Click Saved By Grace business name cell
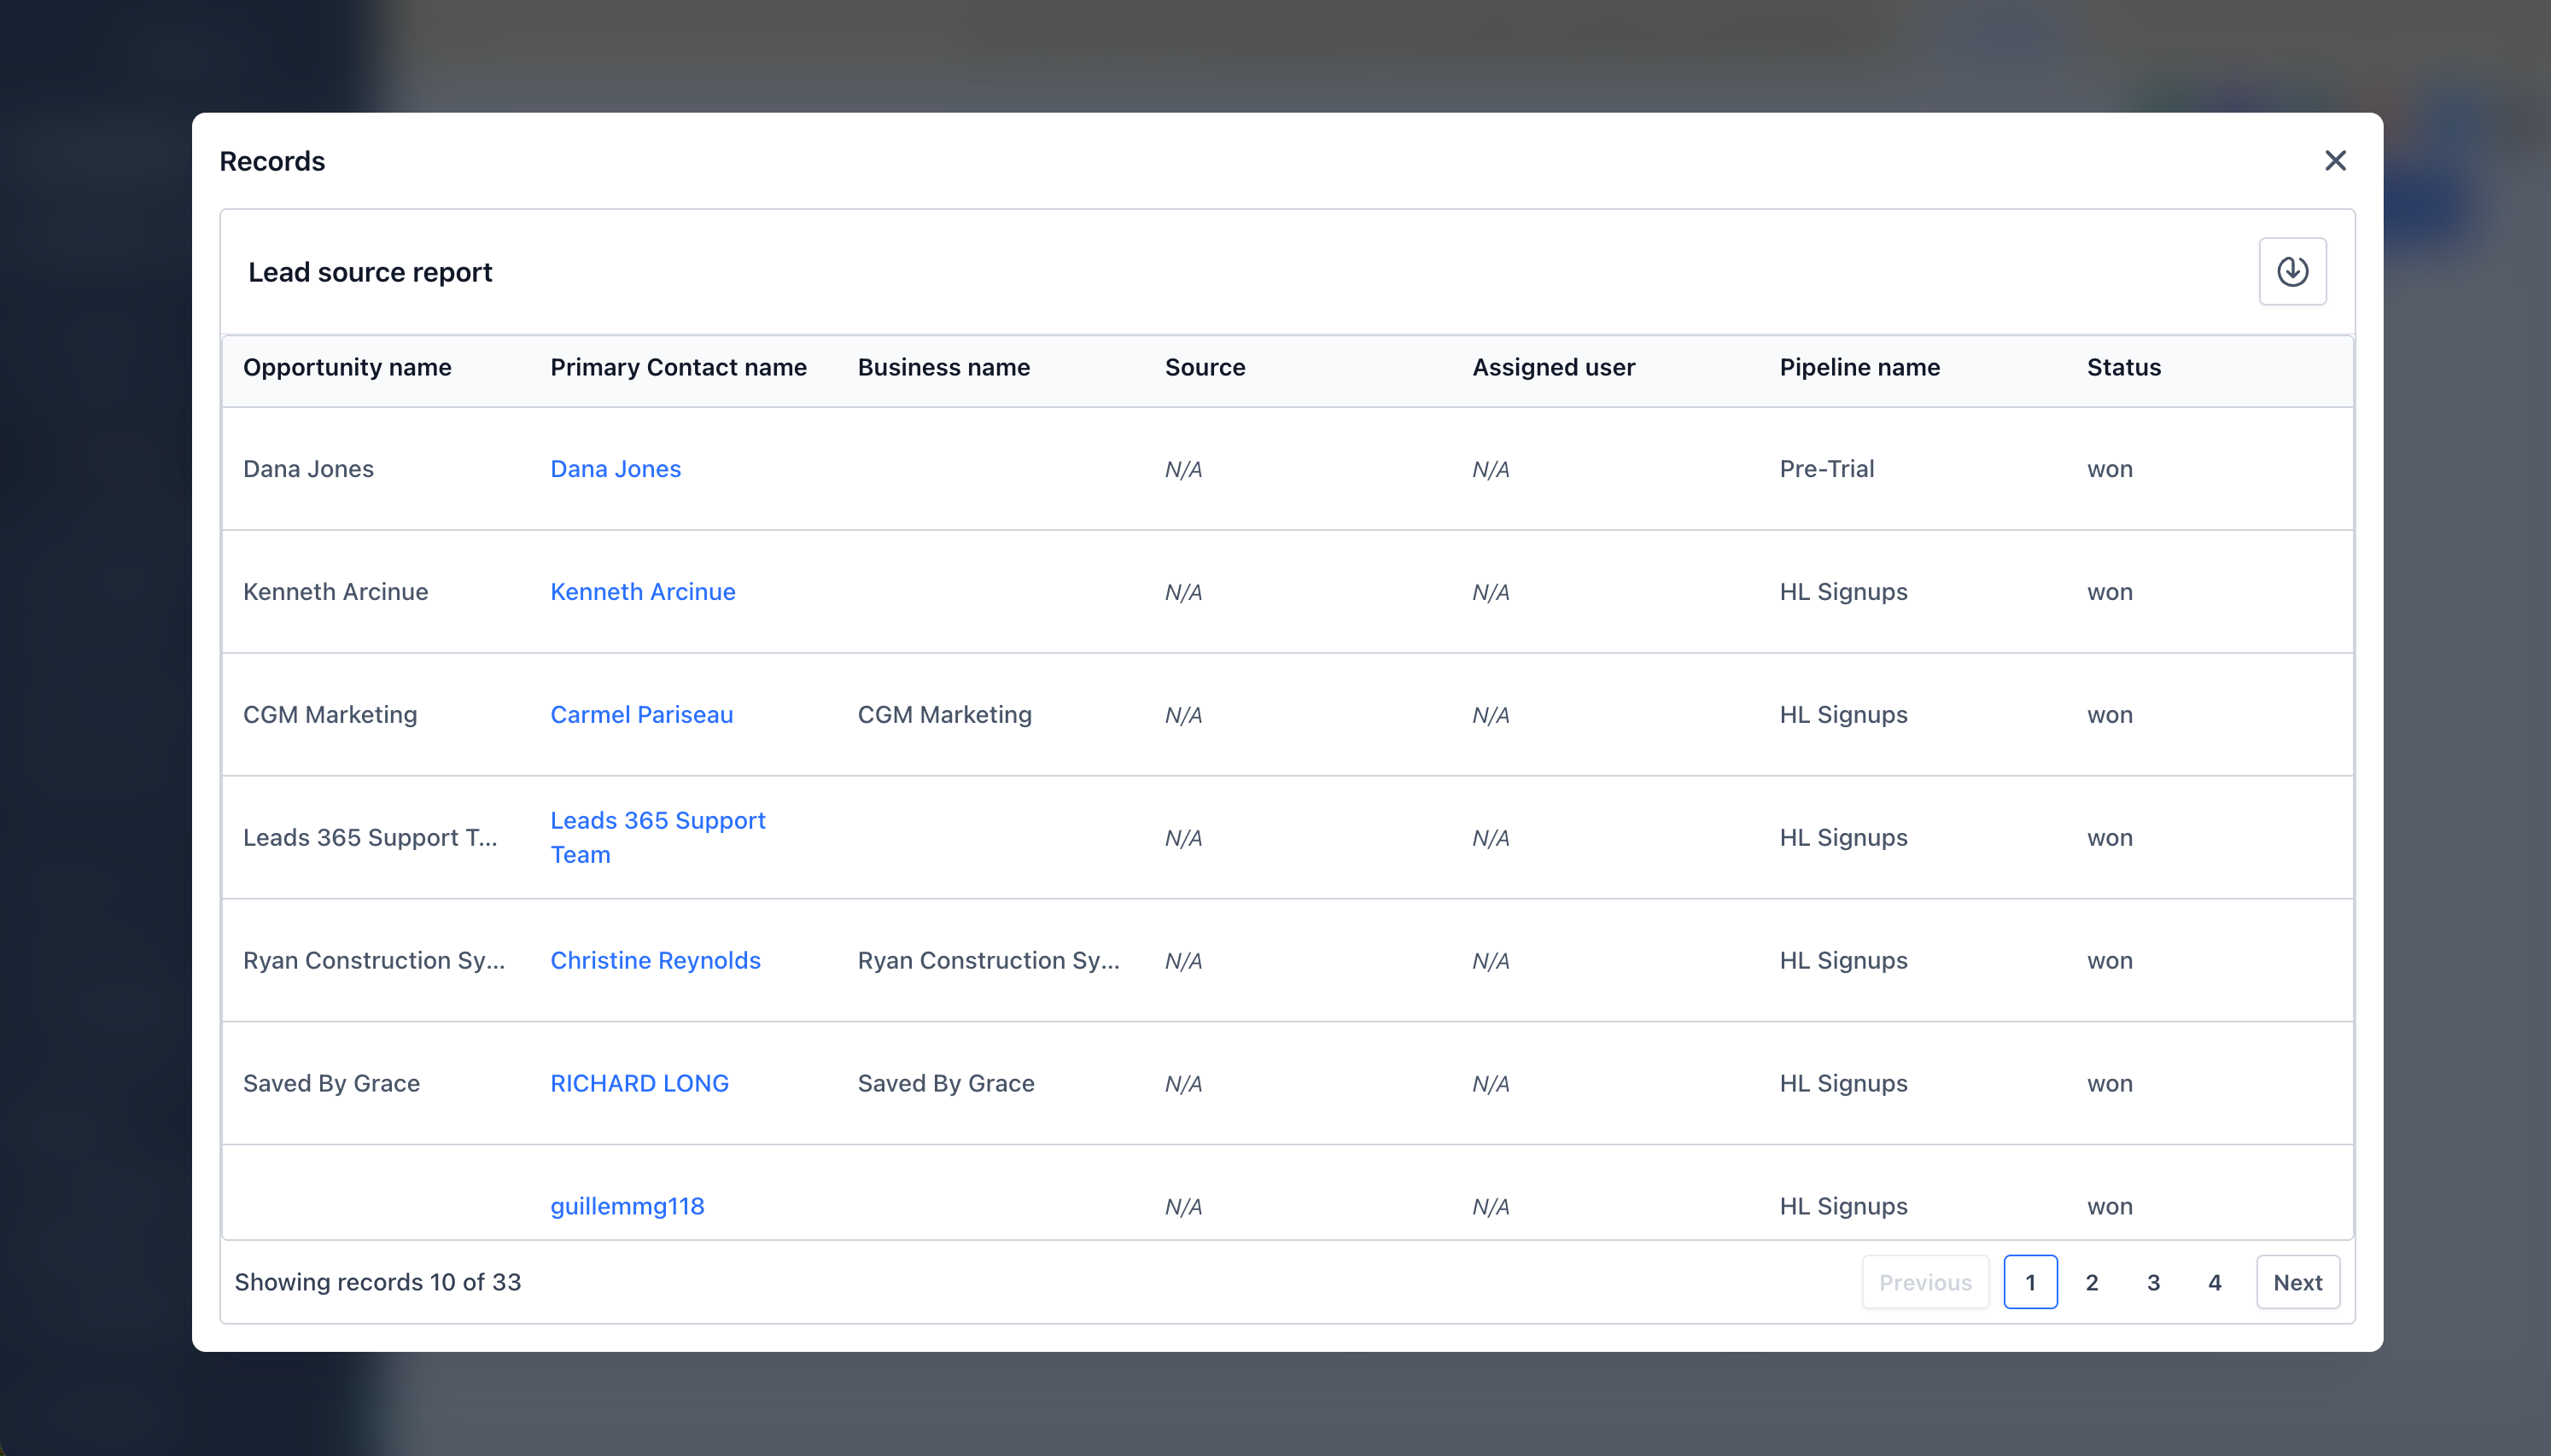Image resolution: width=2551 pixels, height=1456 pixels. click(x=946, y=1084)
